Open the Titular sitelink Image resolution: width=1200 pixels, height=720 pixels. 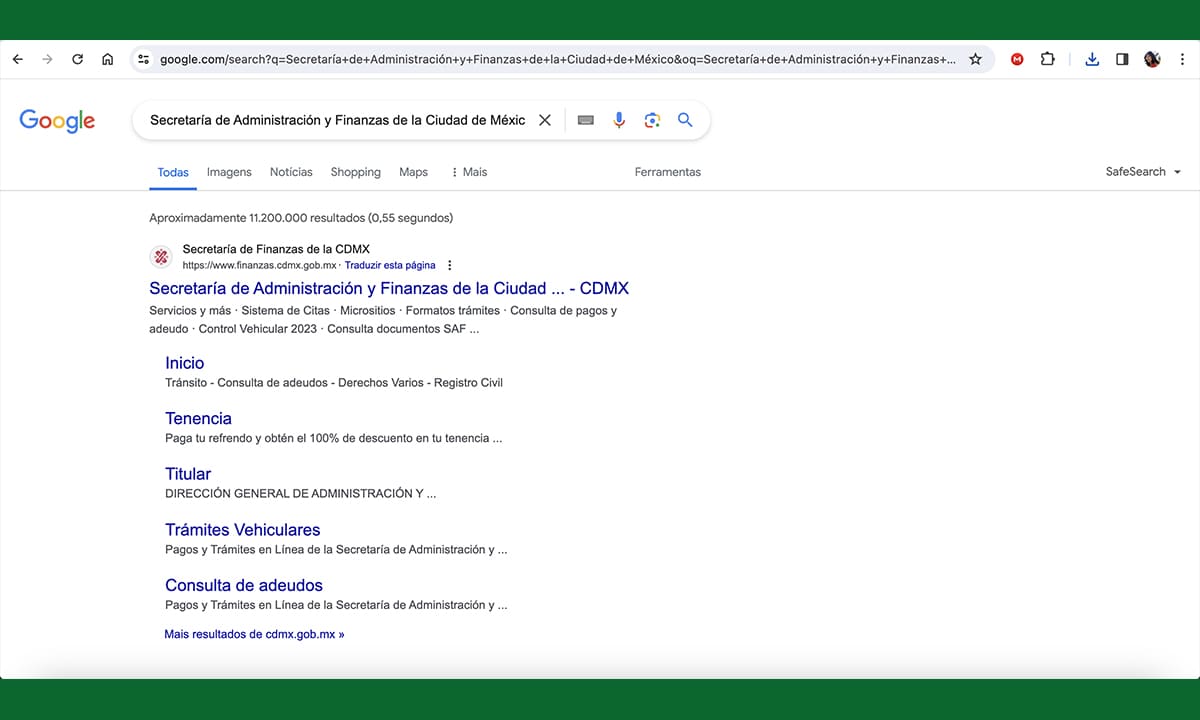tap(188, 474)
